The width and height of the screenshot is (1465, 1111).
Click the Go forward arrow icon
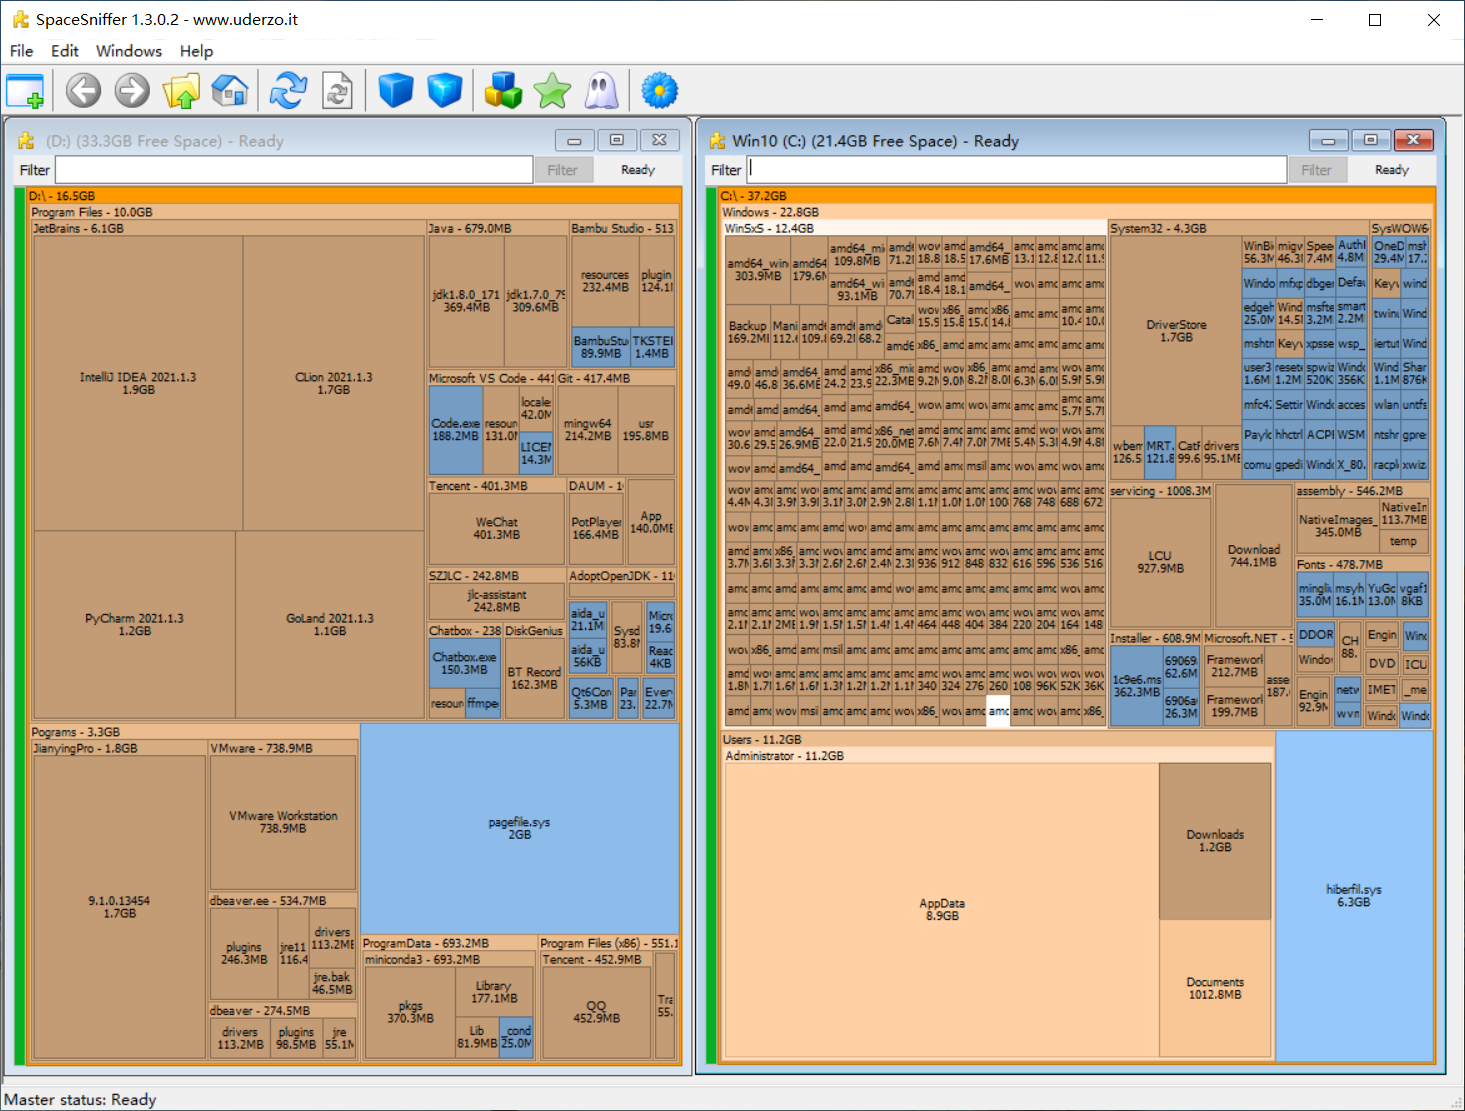coord(132,91)
